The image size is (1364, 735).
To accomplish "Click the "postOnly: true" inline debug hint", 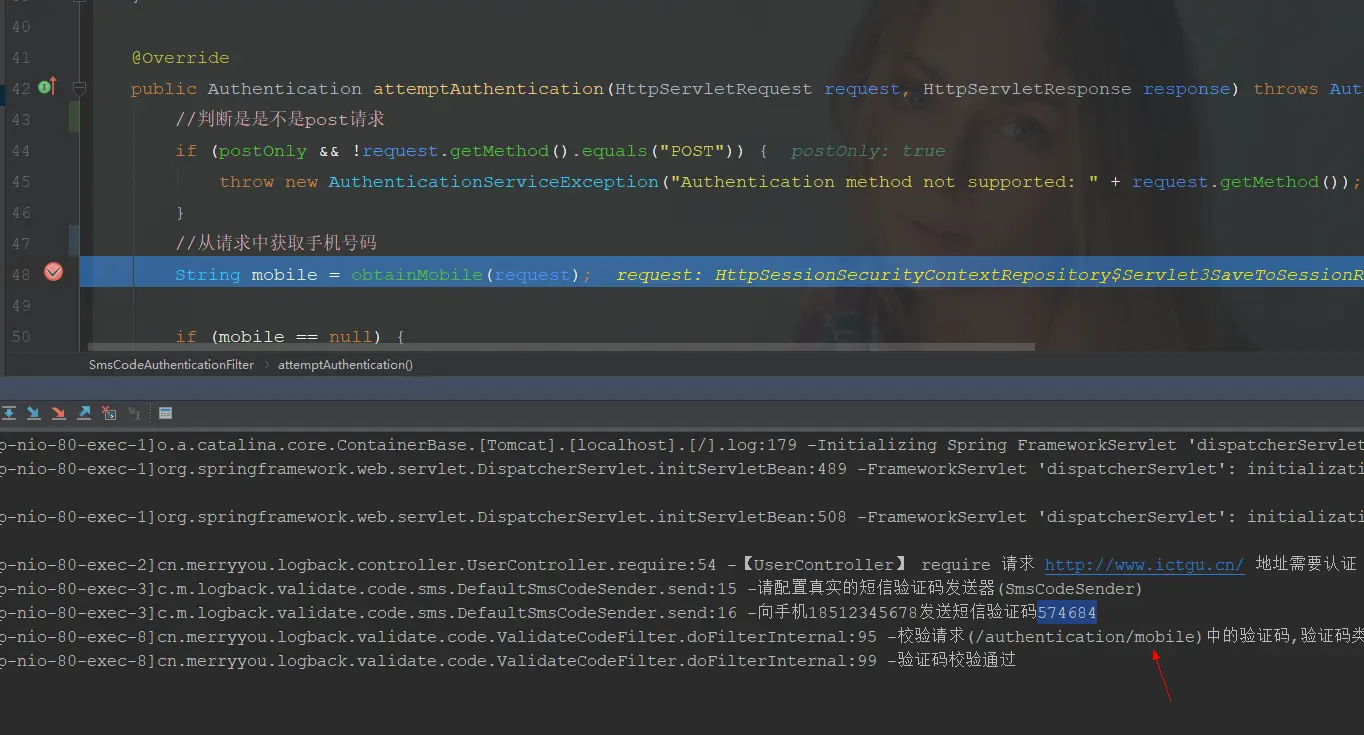I will (x=868, y=151).
